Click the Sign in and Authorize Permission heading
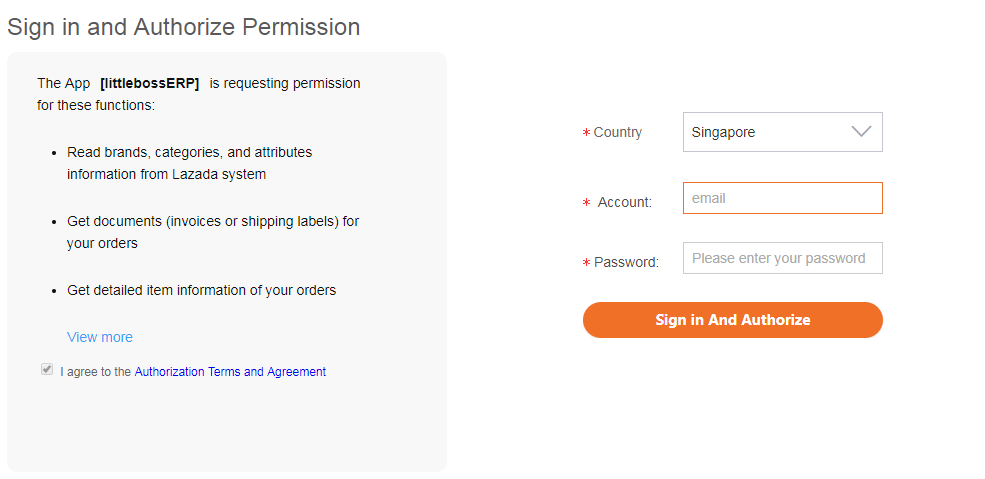The width and height of the screenshot is (985, 479). click(x=184, y=27)
